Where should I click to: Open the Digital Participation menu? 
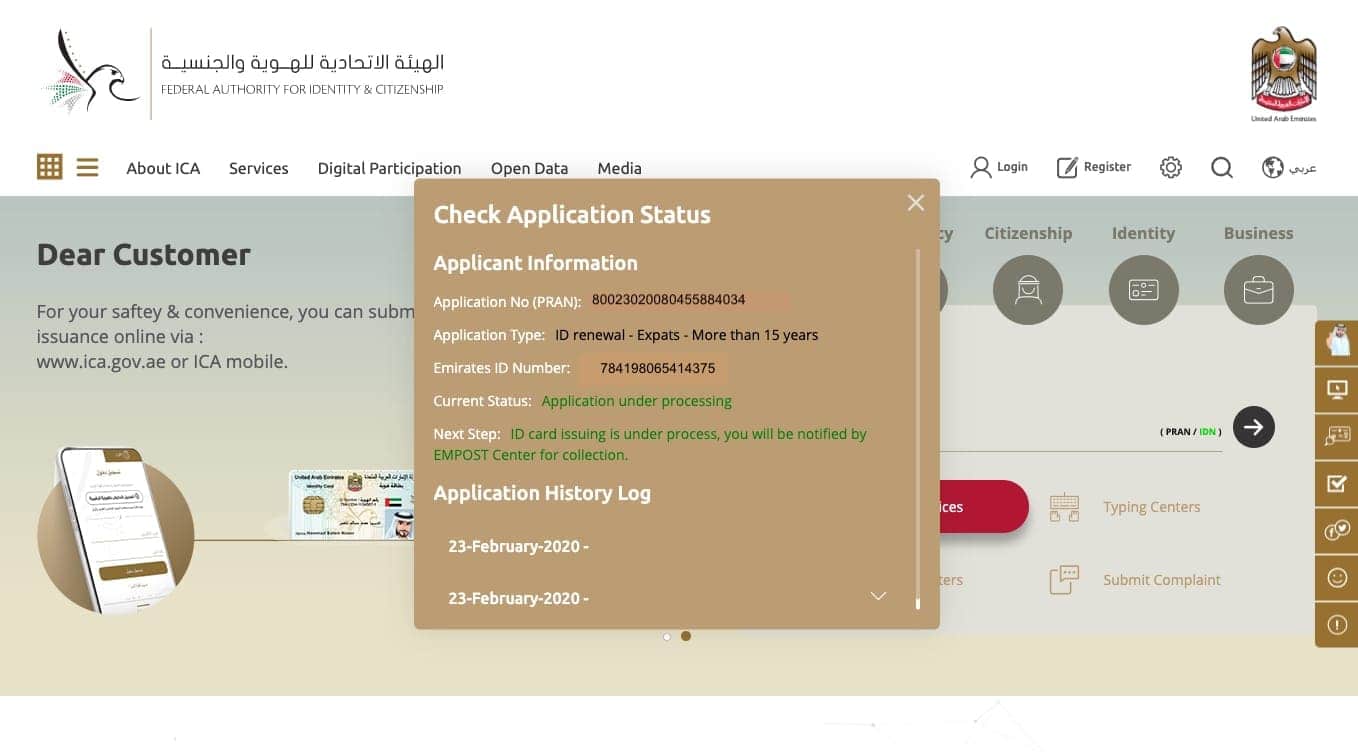point(389,168)
